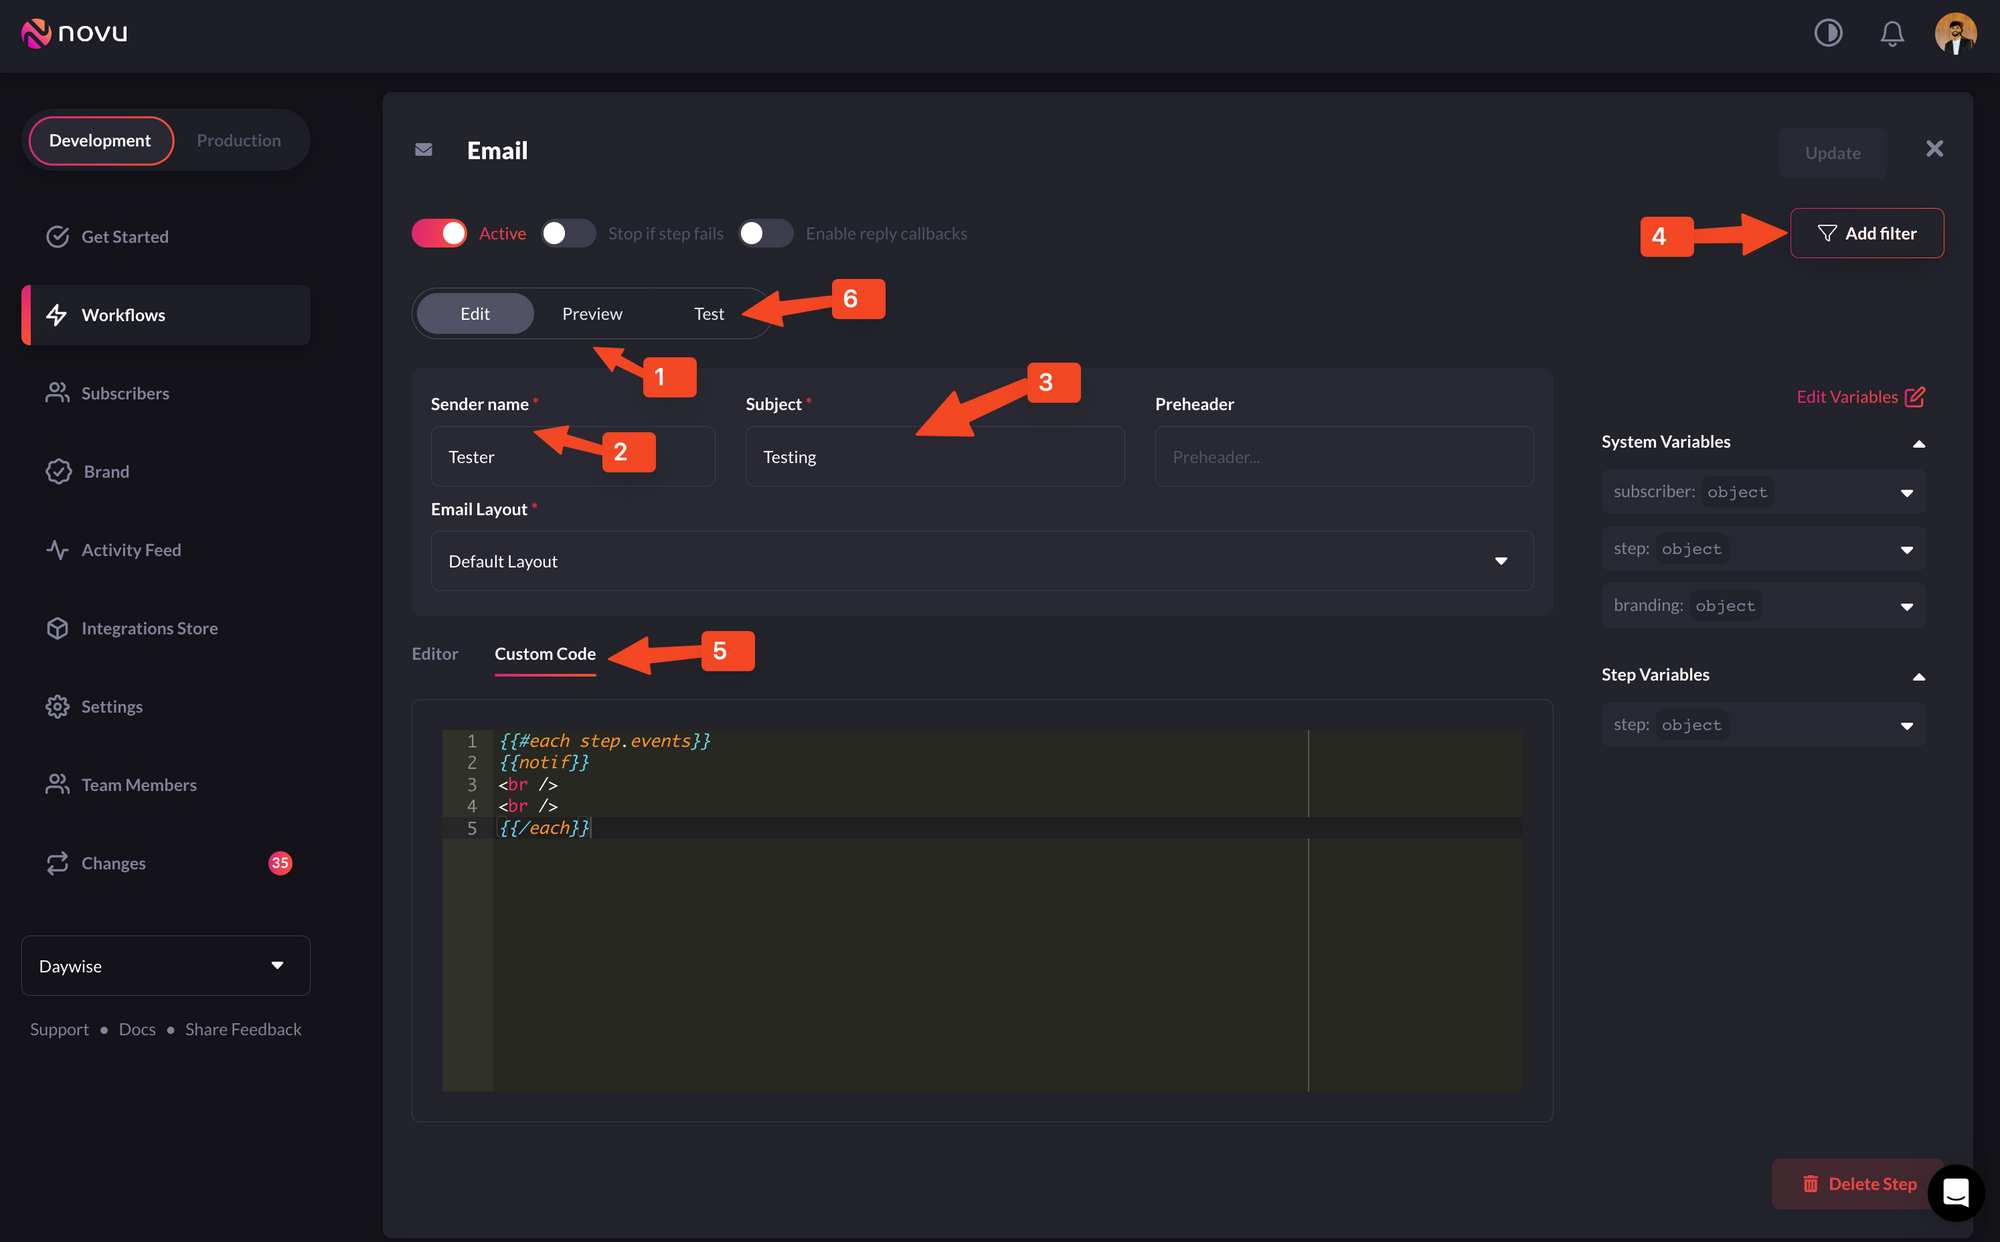Open the Integrations Store box icon
Viewport: 2000px width, 1242px height.
click(x=57, y=628)
